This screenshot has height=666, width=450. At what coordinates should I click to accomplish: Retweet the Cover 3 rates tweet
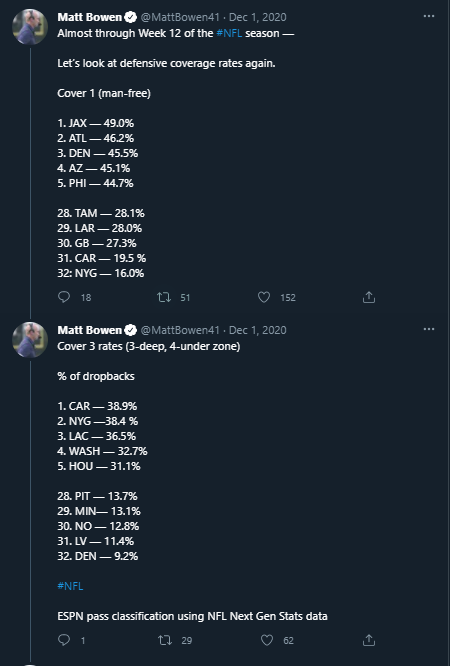[x=164, y=640]
